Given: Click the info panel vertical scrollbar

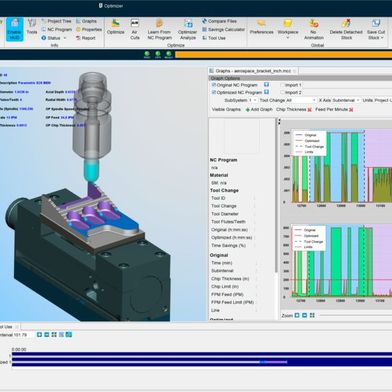Looking at the screenshot, I should pyautogui.click(x=276, y=195).
